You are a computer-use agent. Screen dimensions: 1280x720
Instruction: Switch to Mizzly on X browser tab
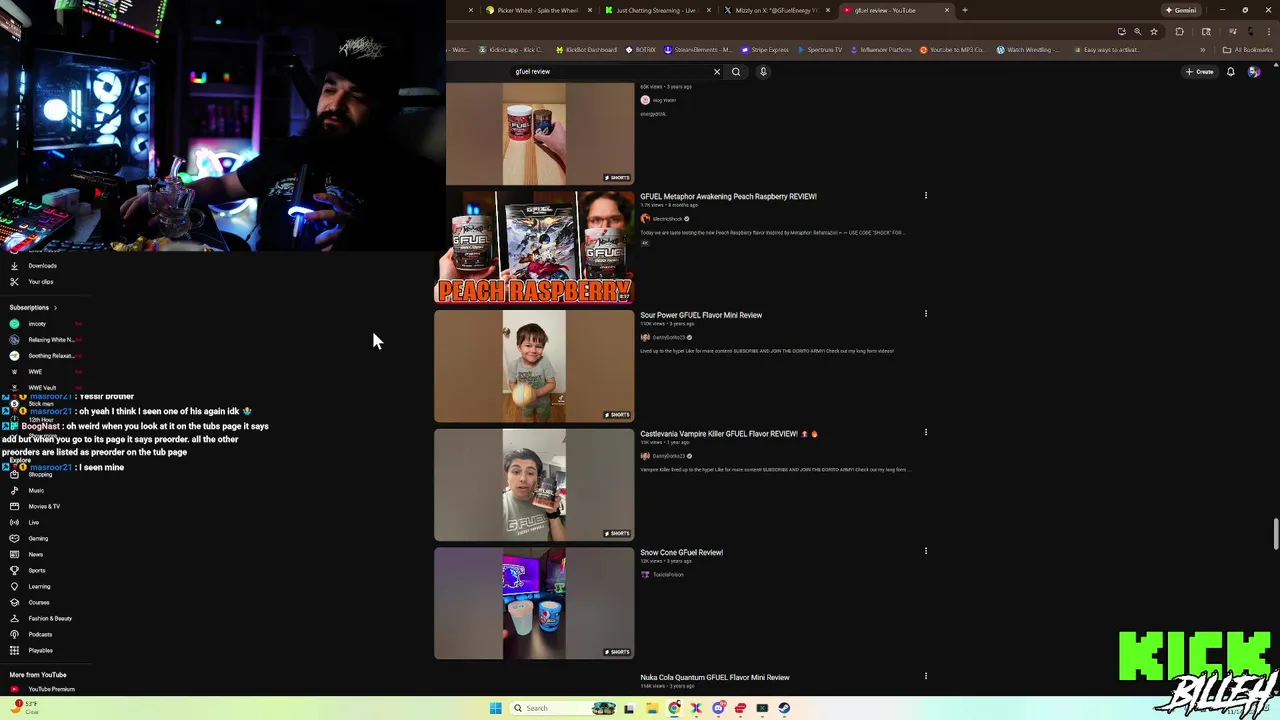coord(776,10)
